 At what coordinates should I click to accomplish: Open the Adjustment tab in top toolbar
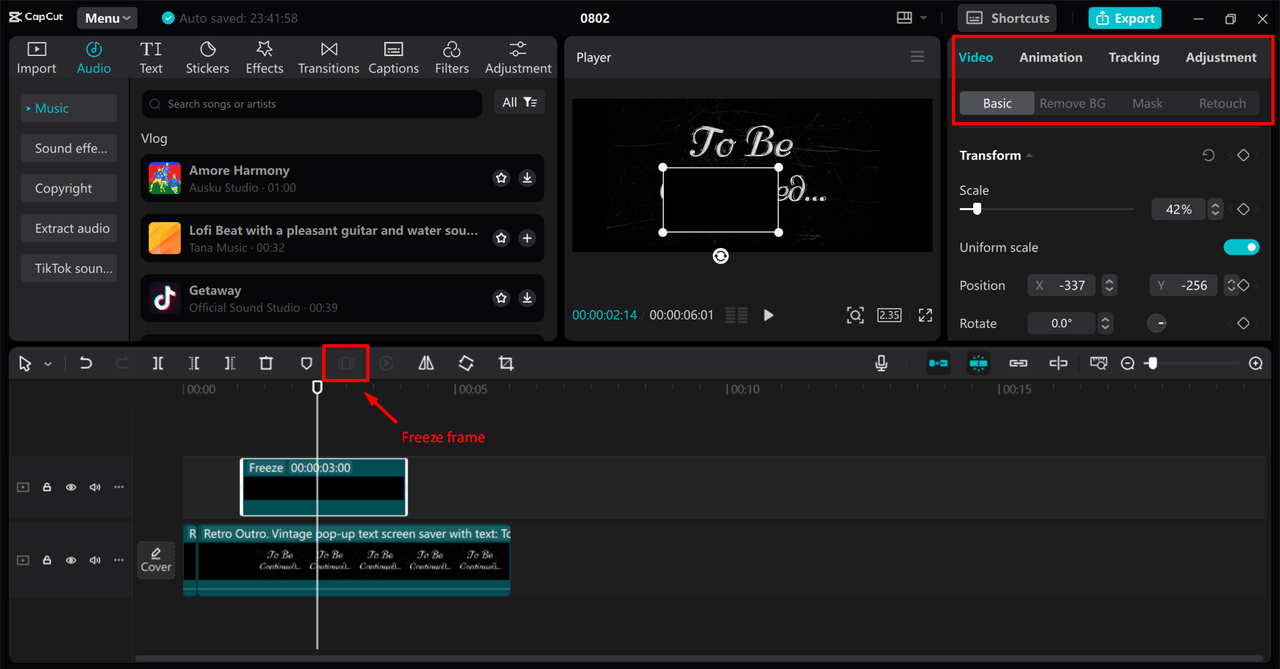[x=518, y=58]
